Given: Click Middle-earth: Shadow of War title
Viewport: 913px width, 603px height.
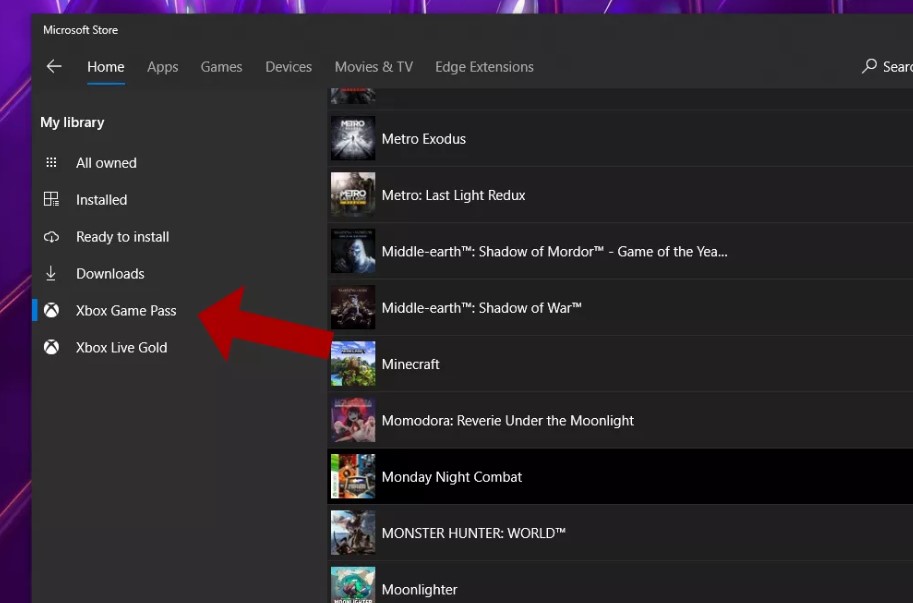Looking at the screenshot, I should (481, 308).
